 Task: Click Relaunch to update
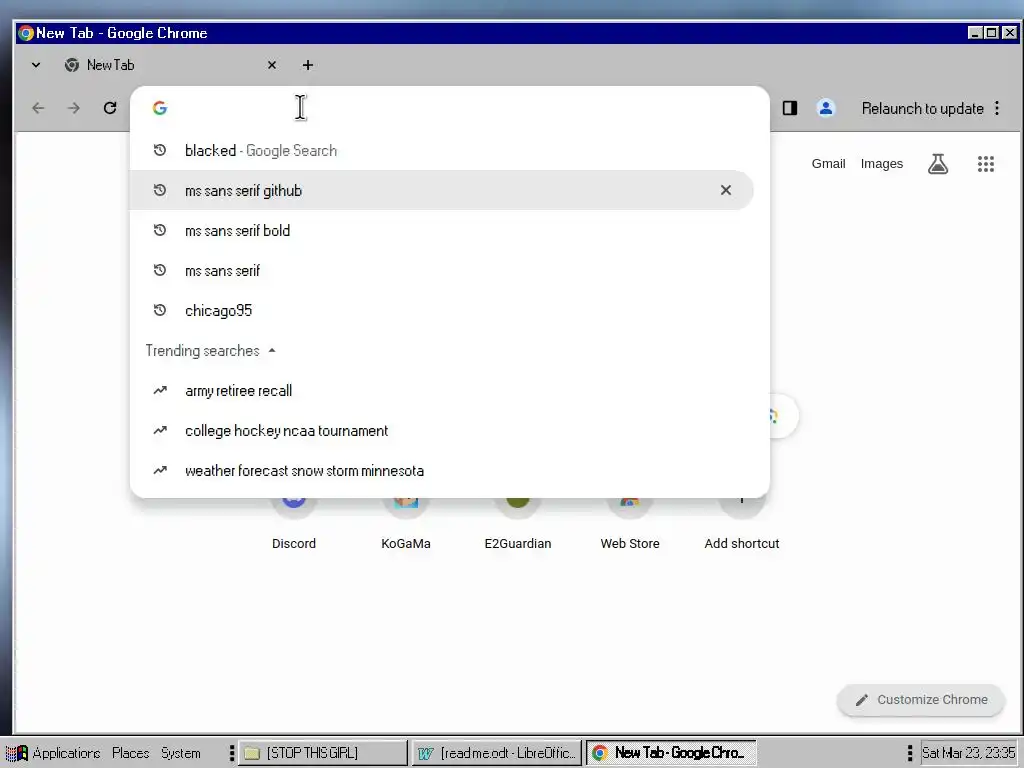point(922,108)
